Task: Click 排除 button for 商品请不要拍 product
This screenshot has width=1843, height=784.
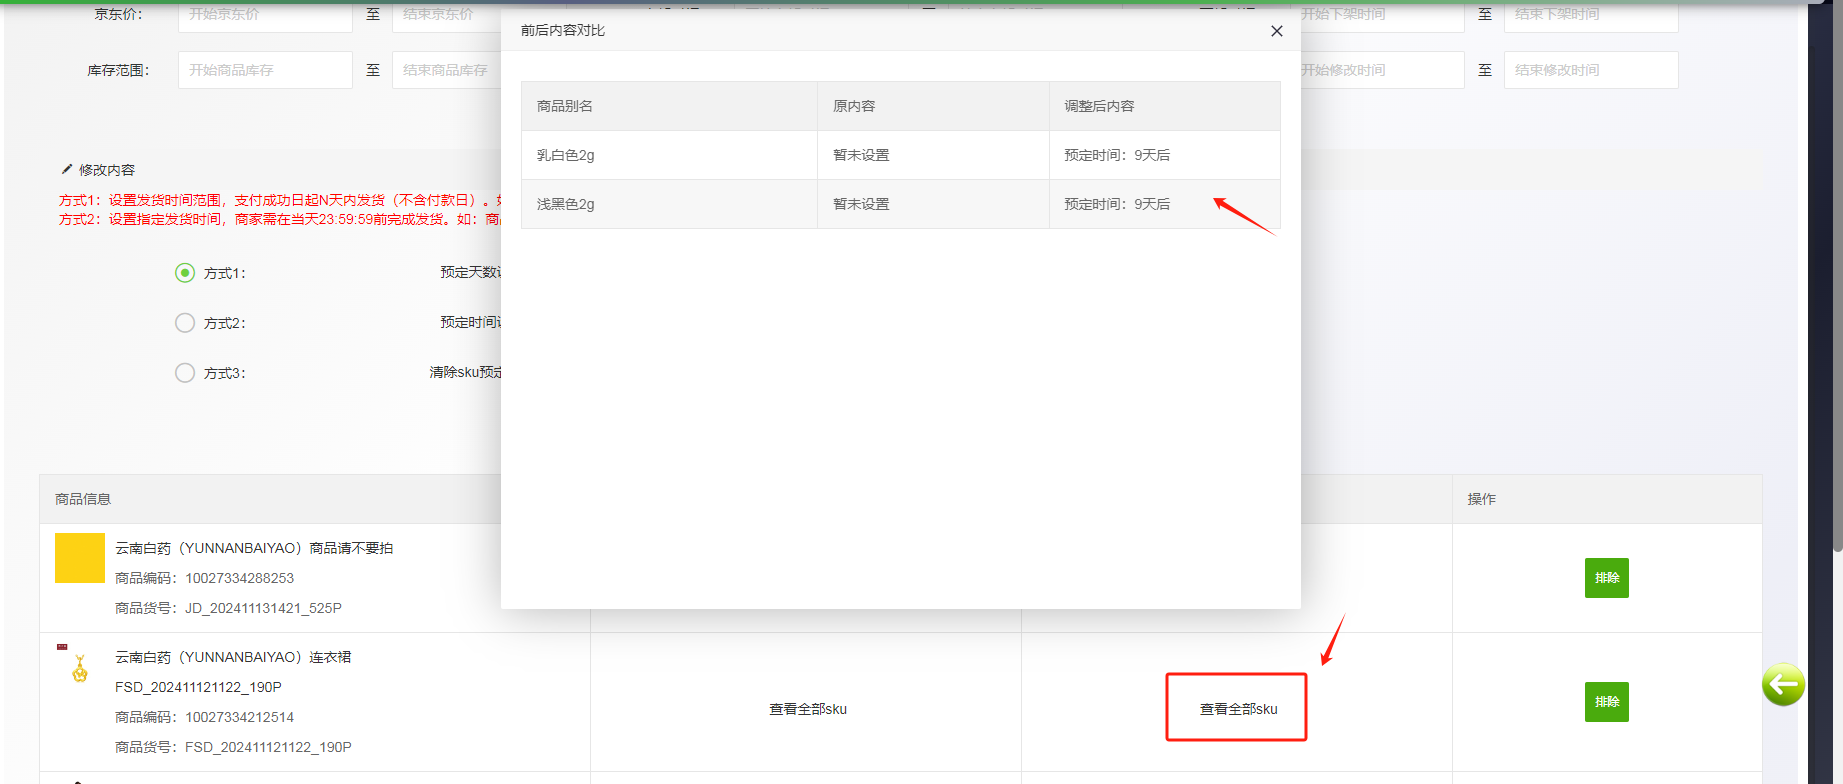Action: click(x=1606, y=578)
